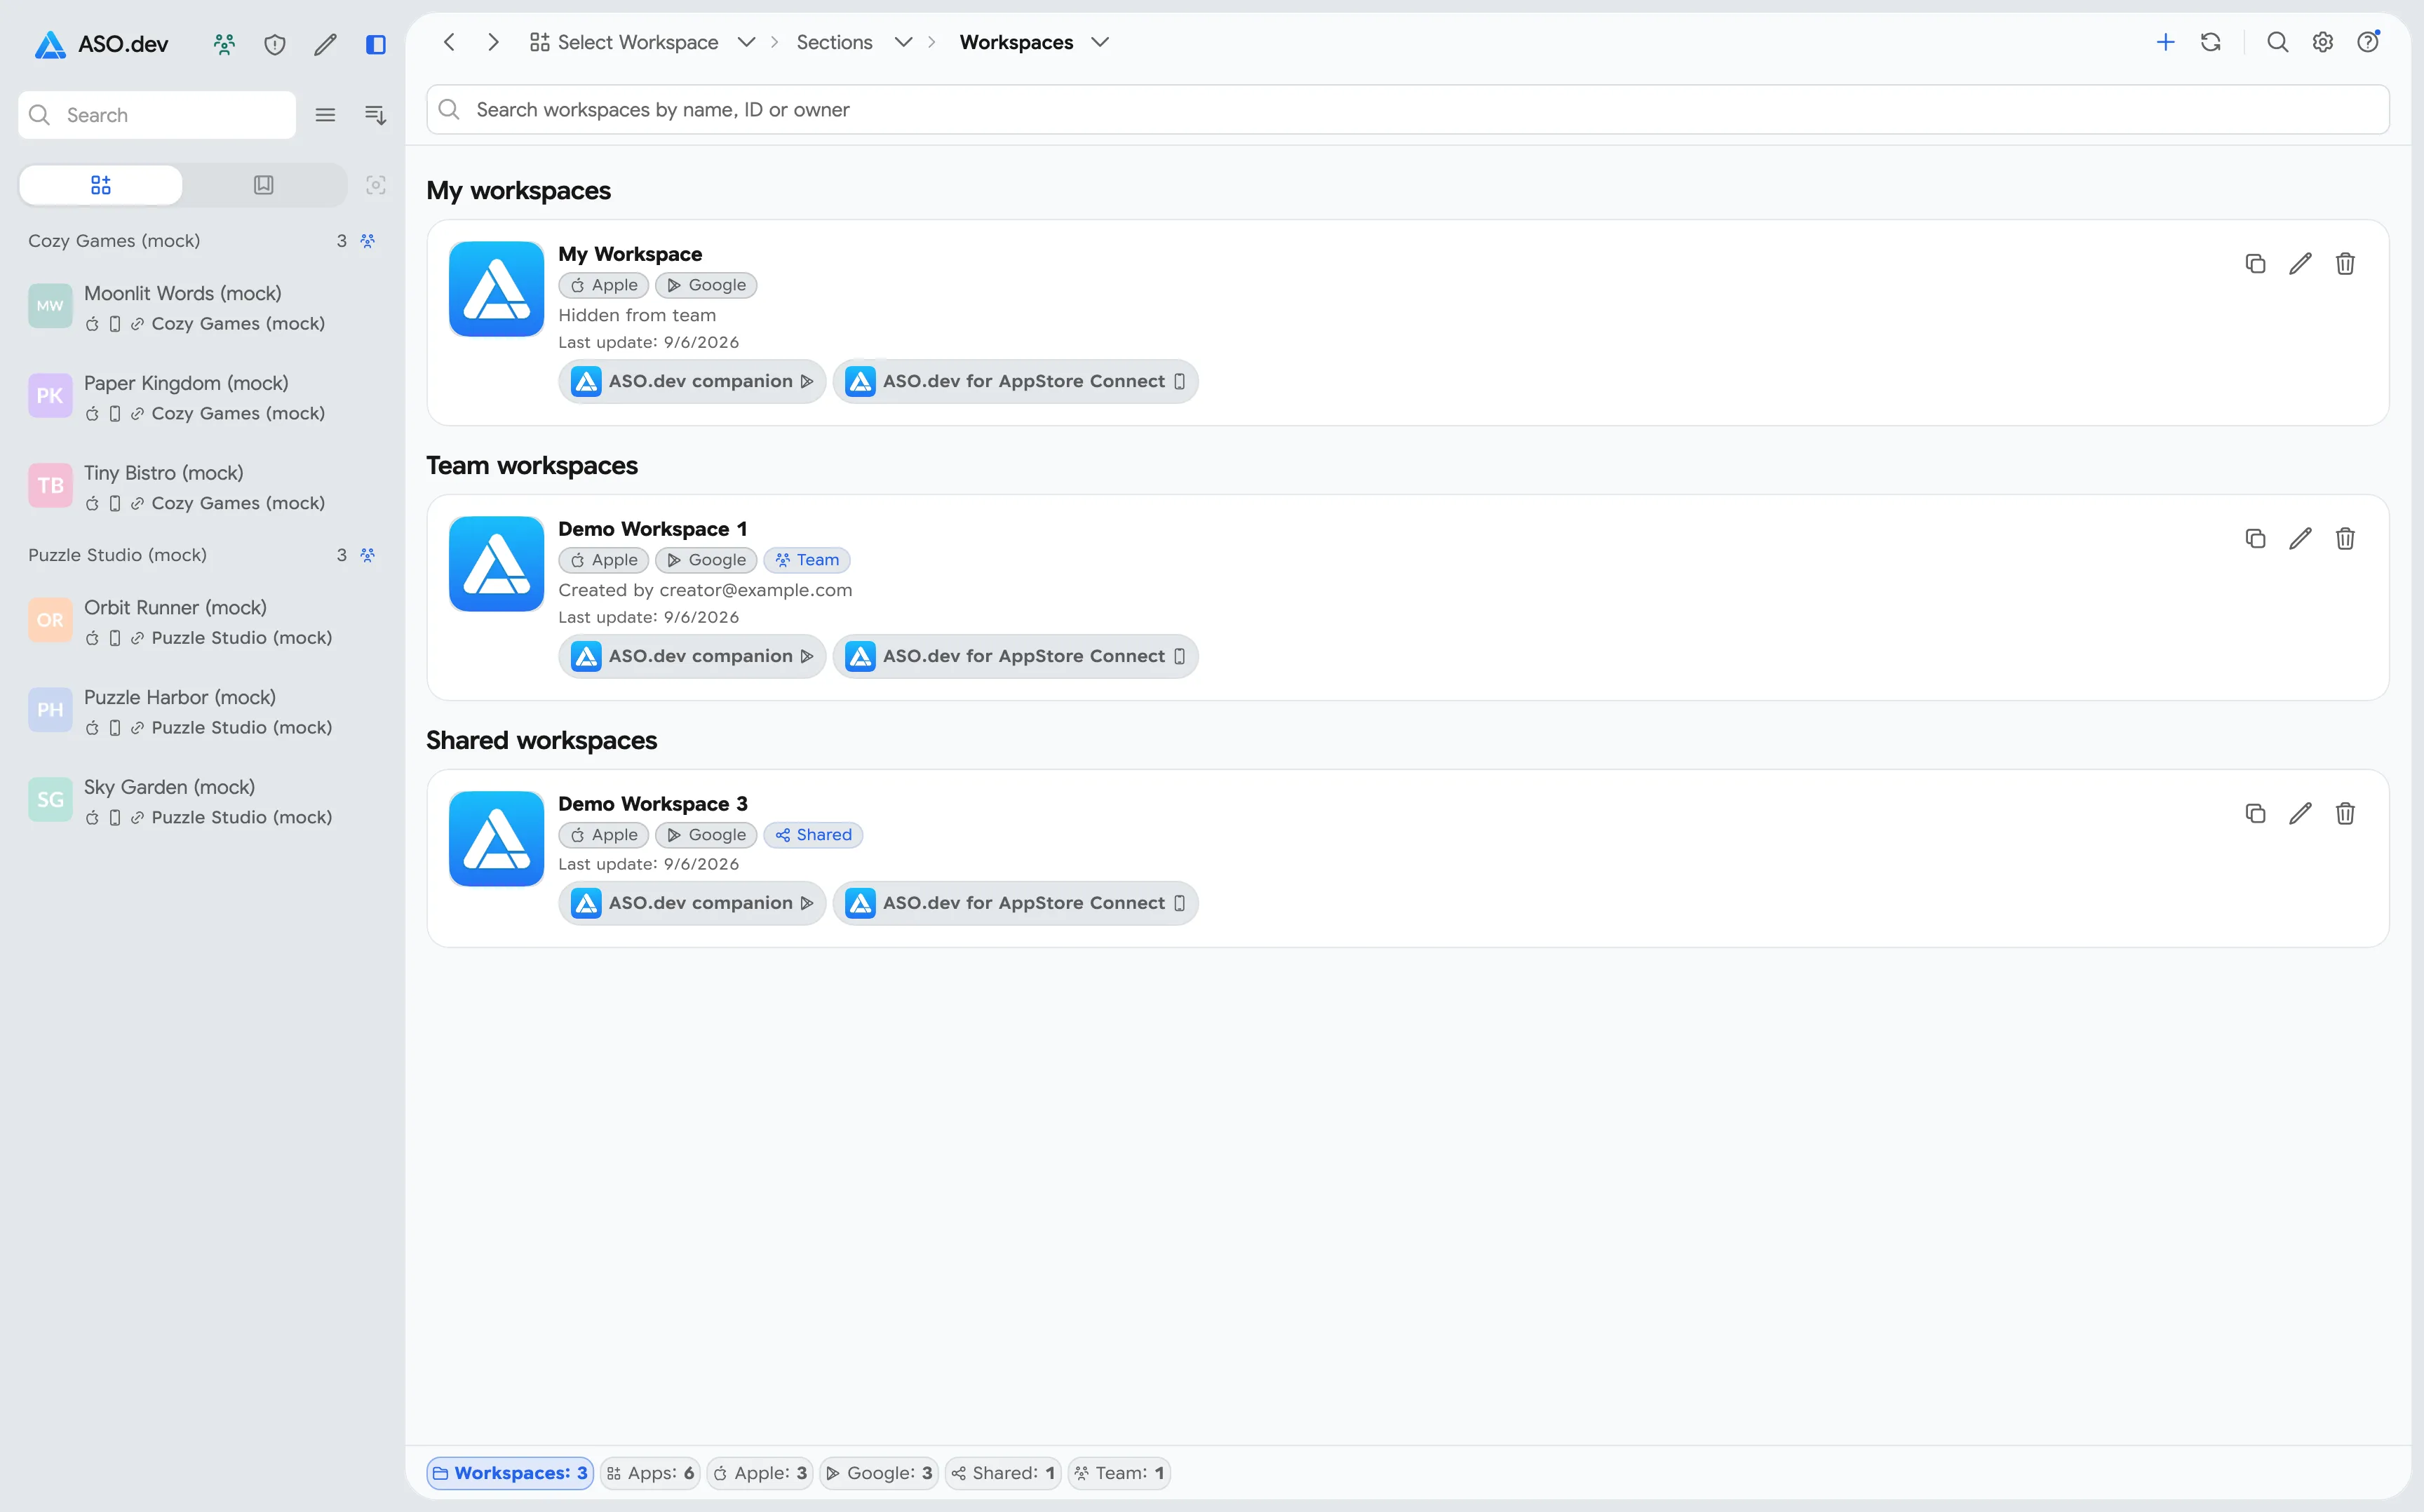Click the Apple: 3 status filter
2424x1512 pixels.
760,1473
